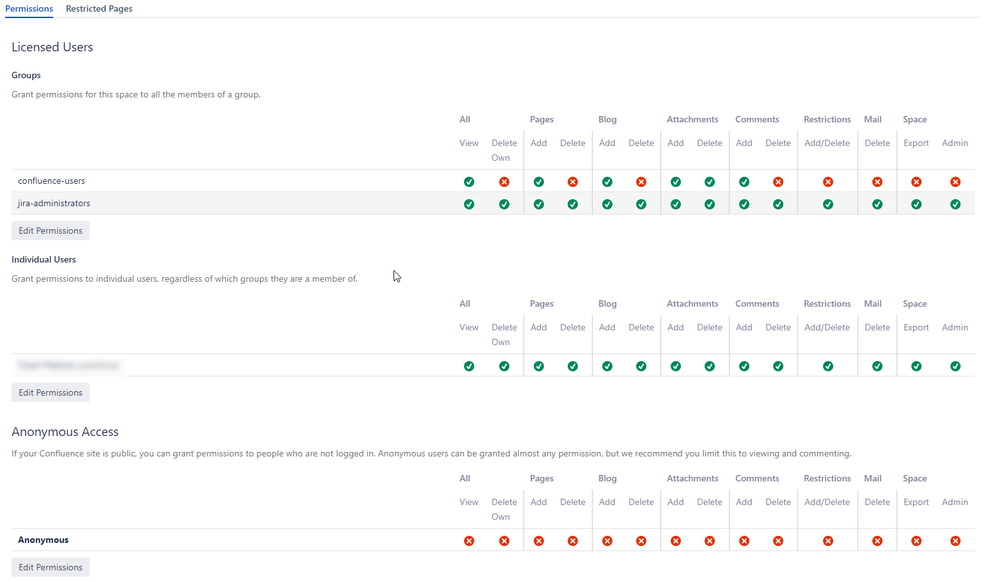Click Comments column header in Individual Users table
Image resolution: width=999 pixels, height=582 pixels.
point(757,303)
